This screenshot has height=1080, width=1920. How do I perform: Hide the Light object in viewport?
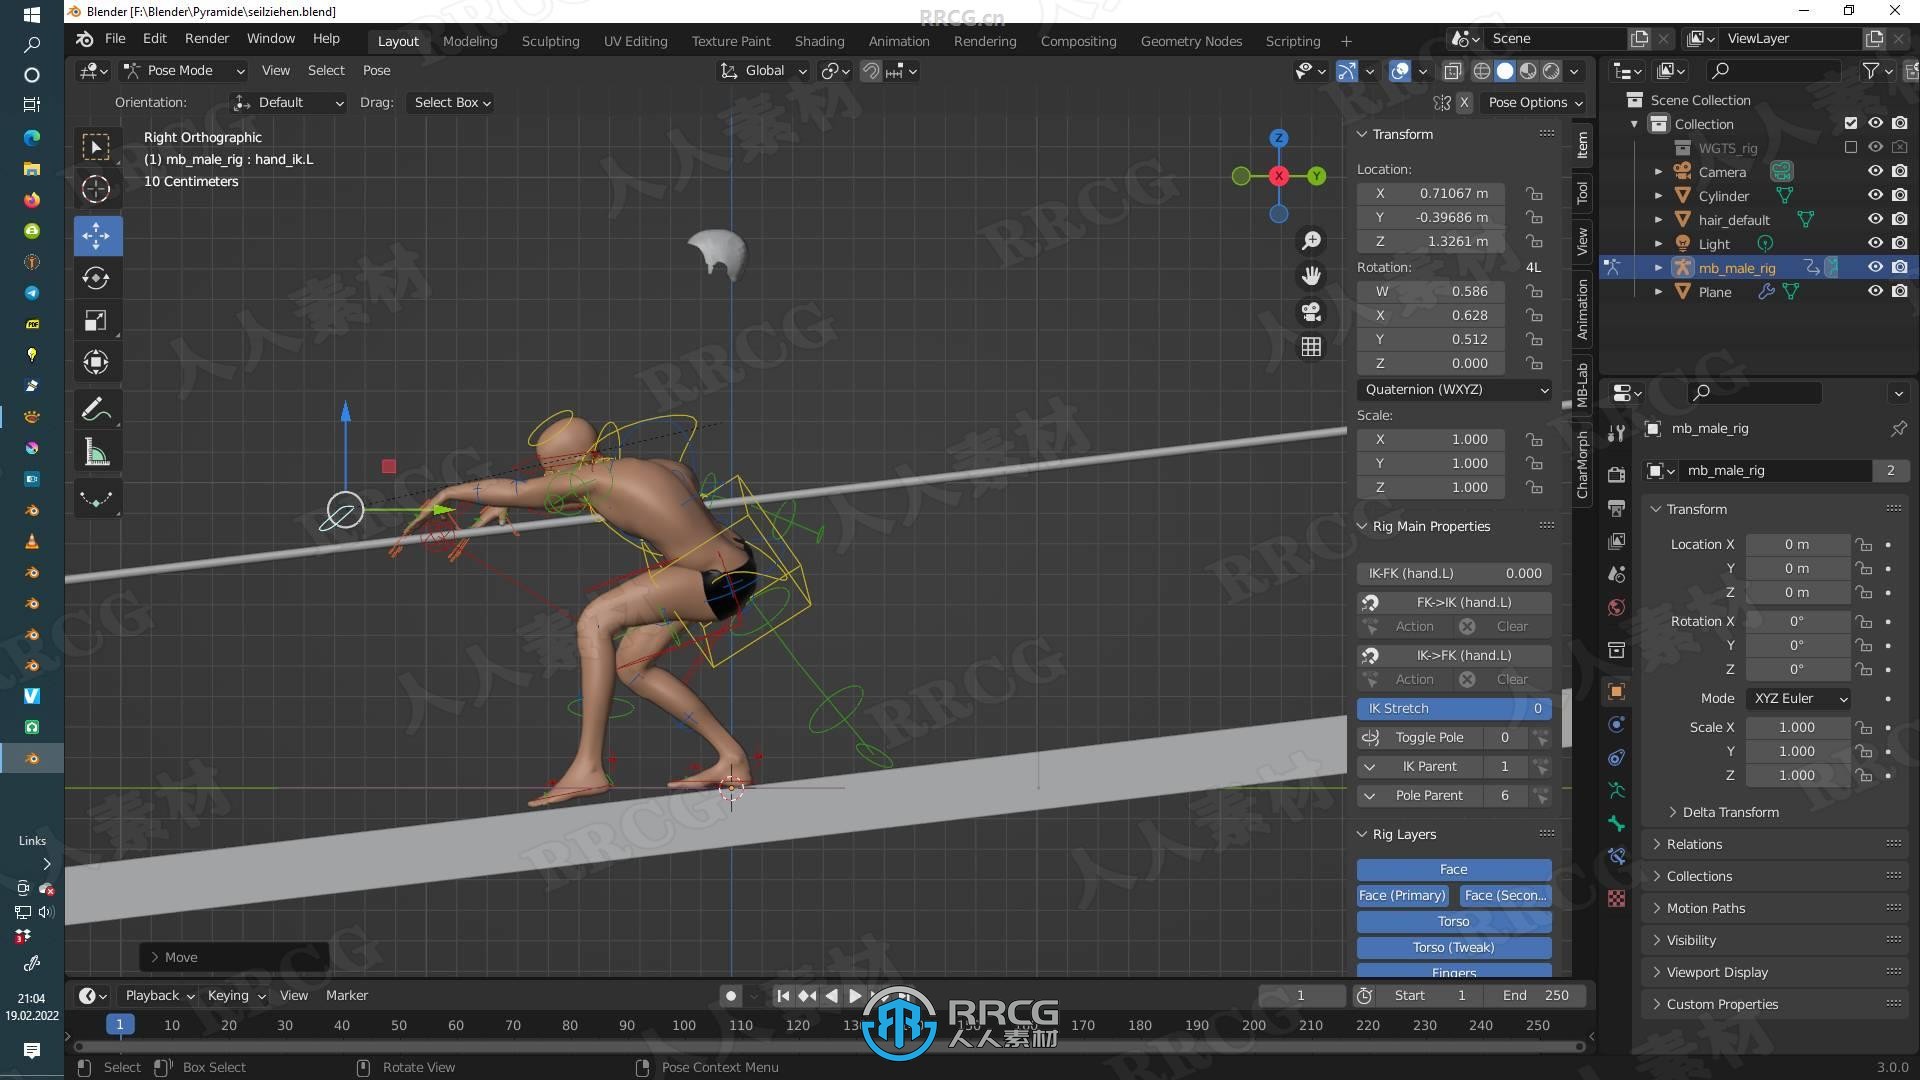(1875, 244)
